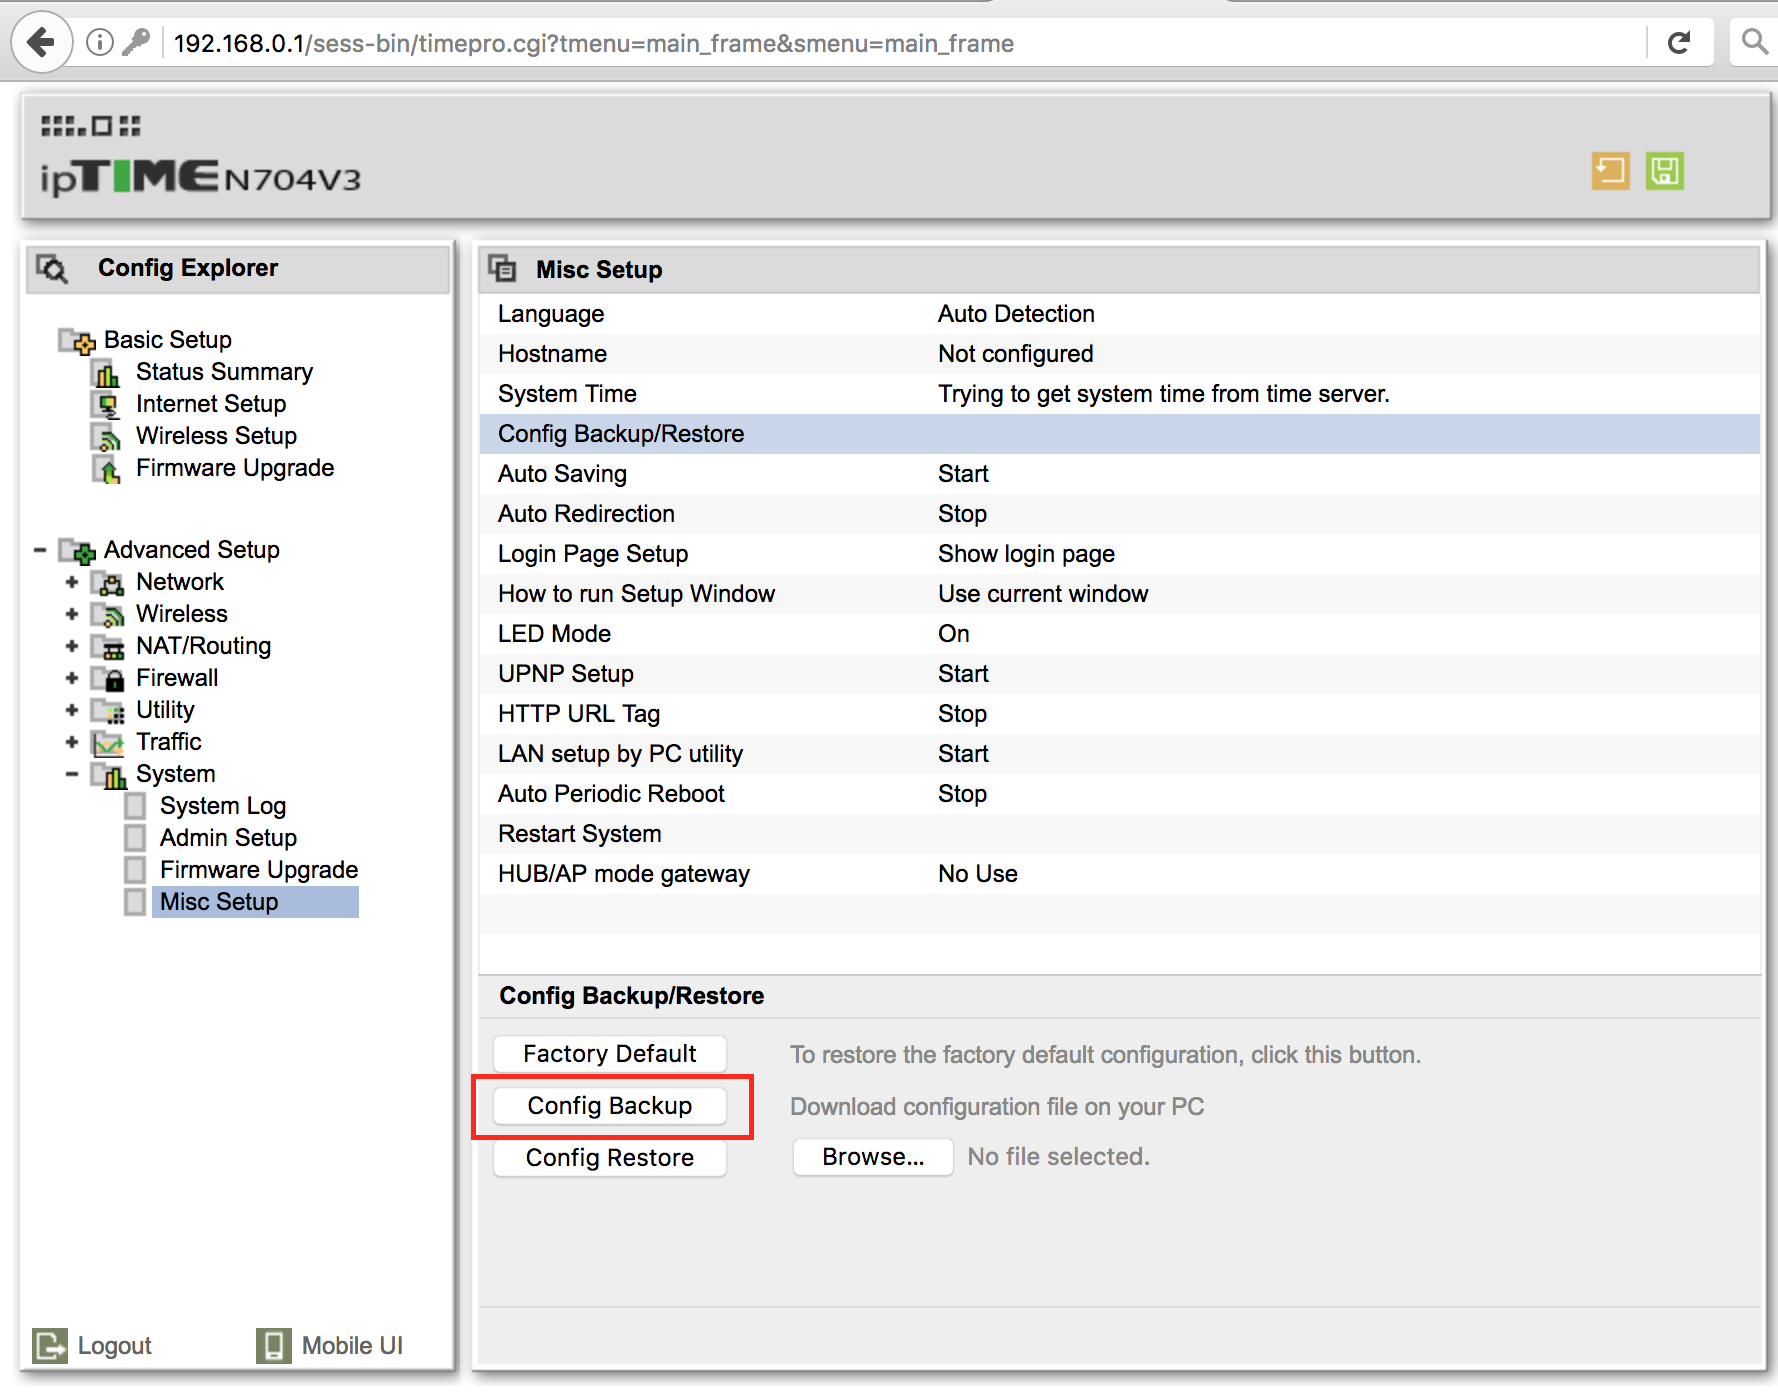Click the NAT/Routing folder icon
Viewport: 1778px width, 1396px height.
[107, 647]
